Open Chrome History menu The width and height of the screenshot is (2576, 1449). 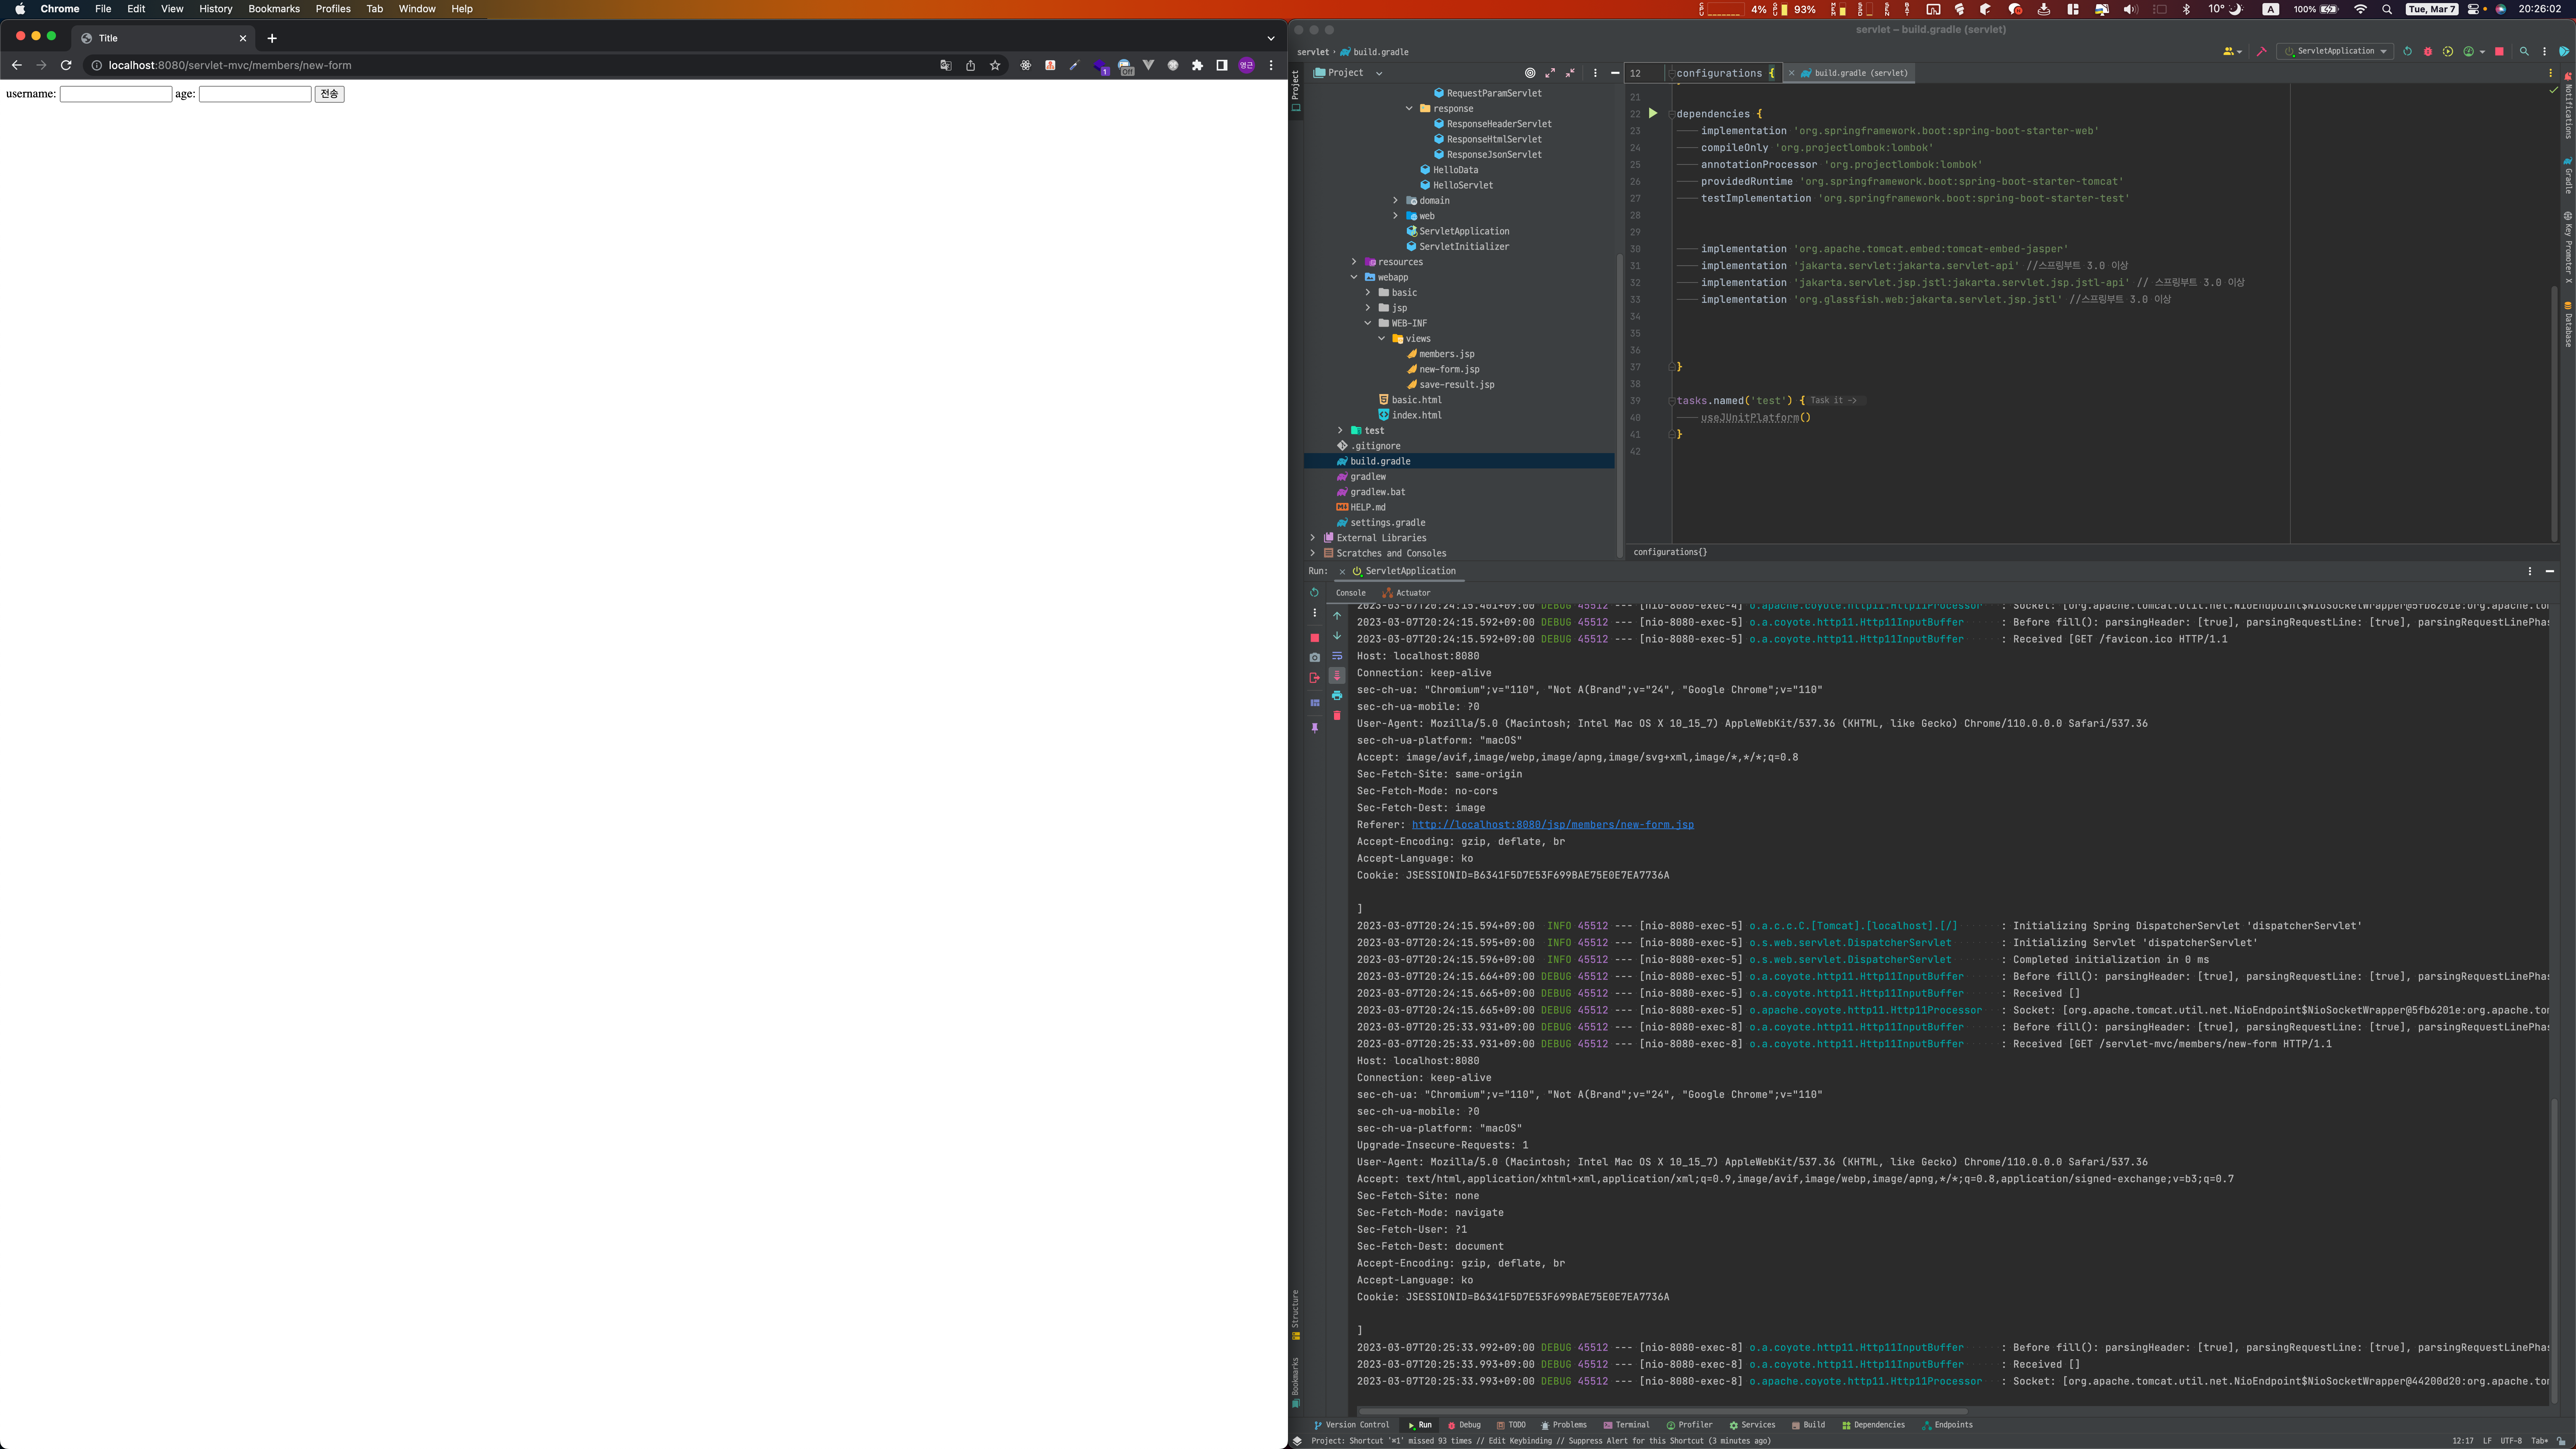pos(215,9)
